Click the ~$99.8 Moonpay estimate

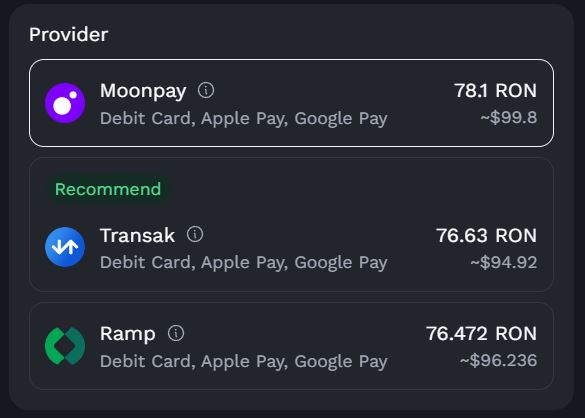[x=509, y=117]
